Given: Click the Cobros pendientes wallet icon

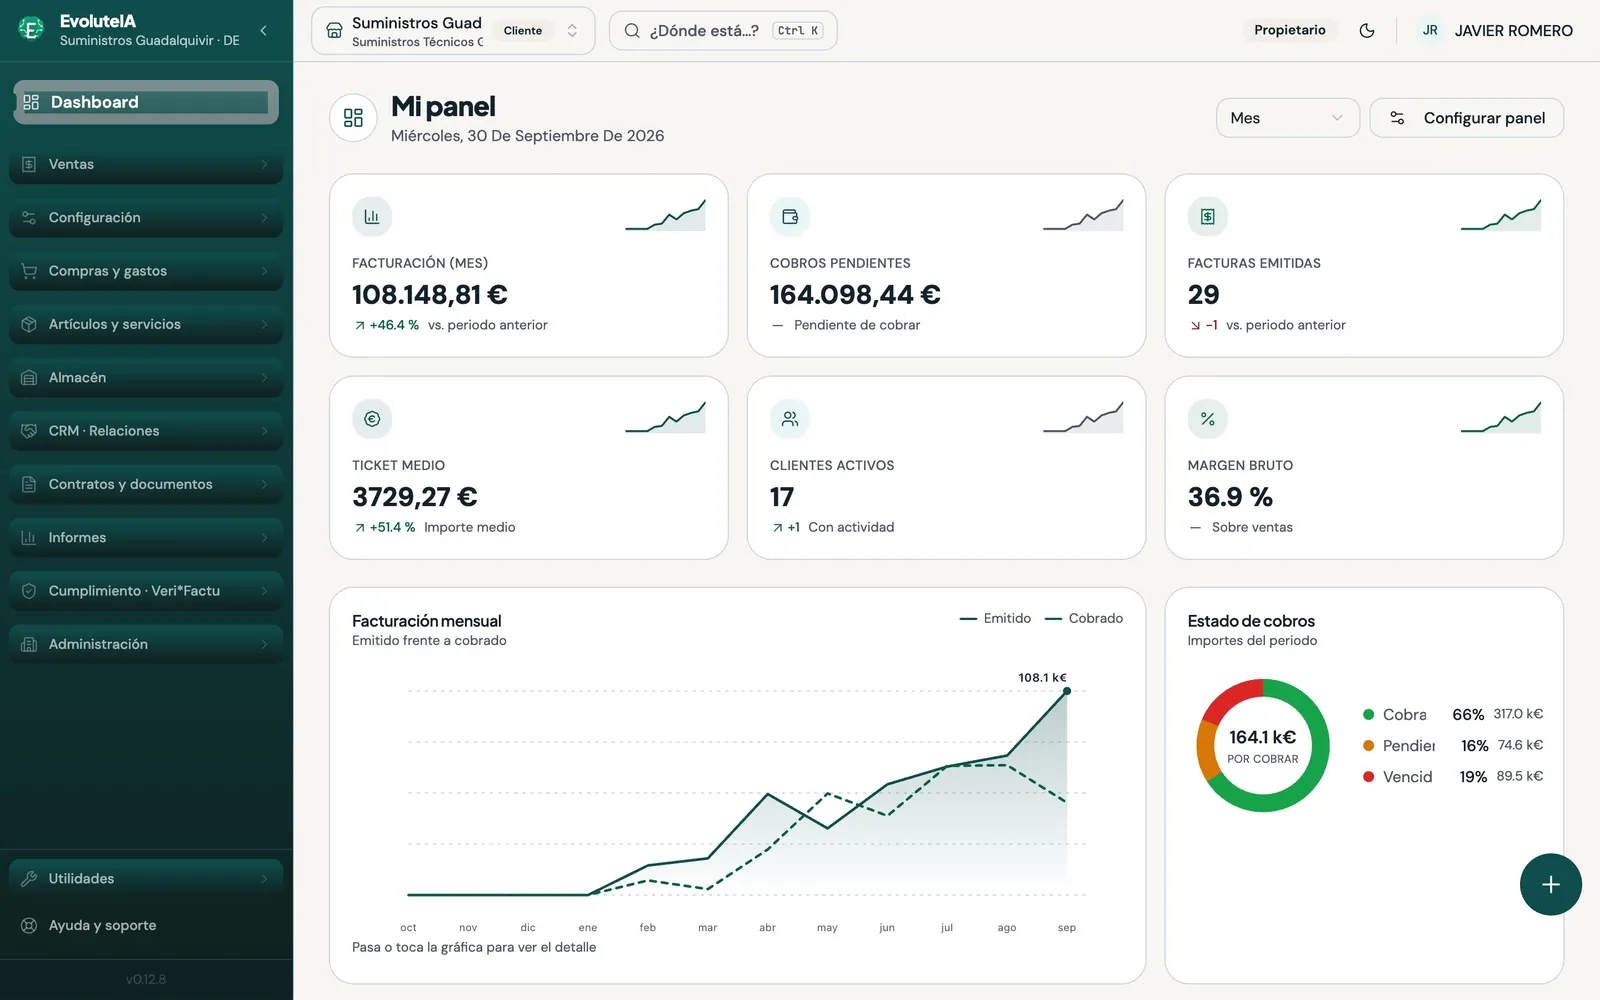Looking at the screenshot, I should (x=790, y=217).
